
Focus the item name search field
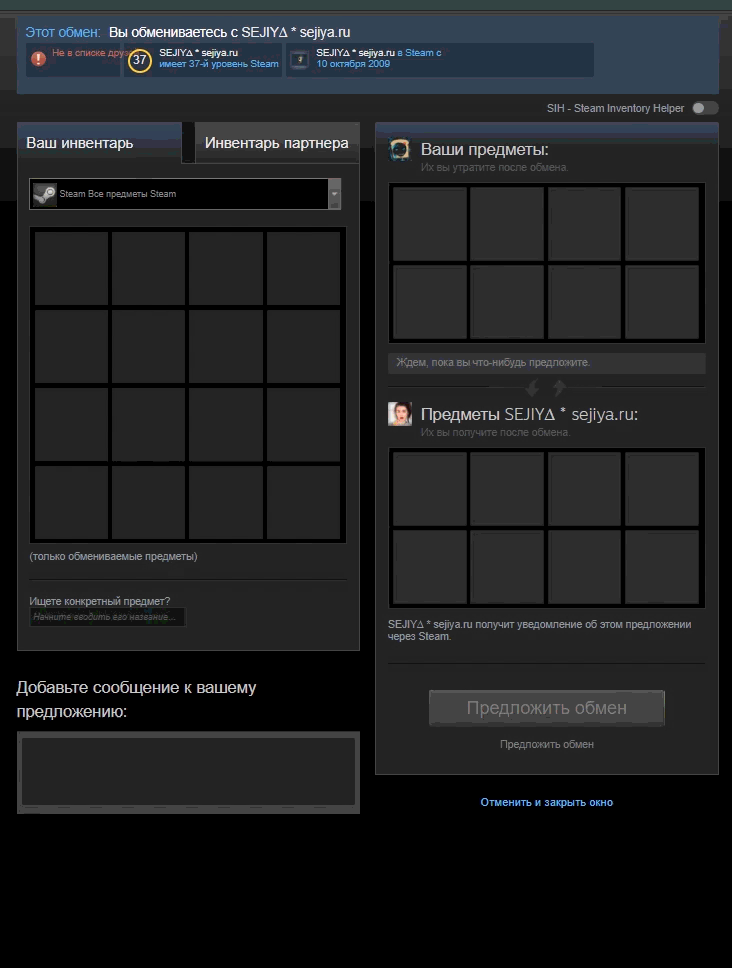click(x=107, y=617)
